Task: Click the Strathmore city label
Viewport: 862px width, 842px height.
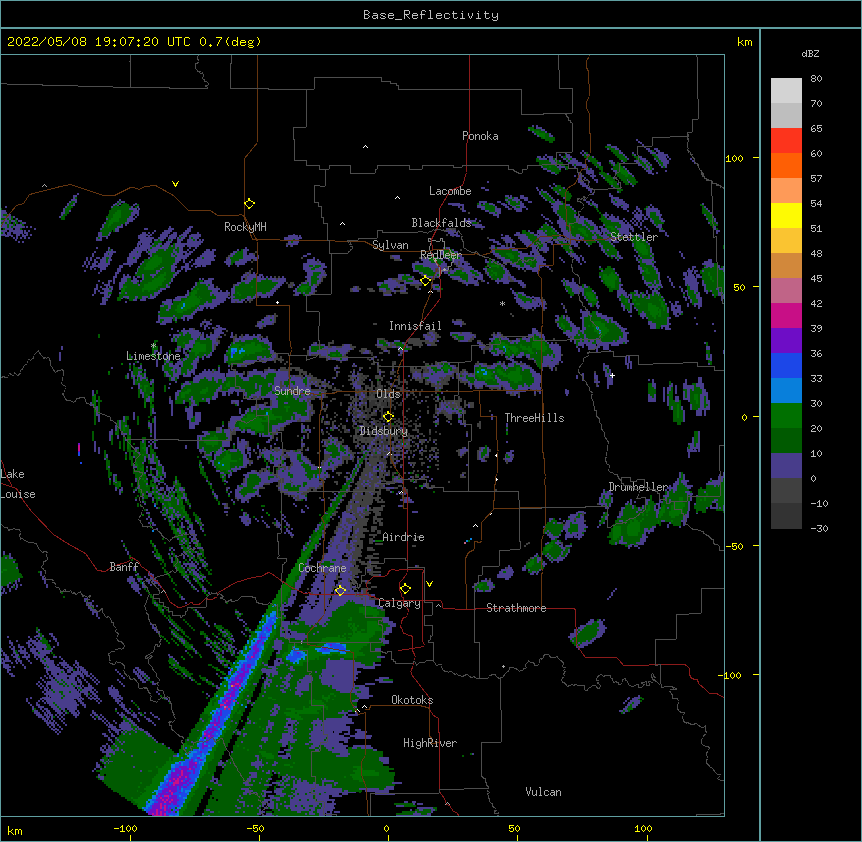Action: point(516,608)
